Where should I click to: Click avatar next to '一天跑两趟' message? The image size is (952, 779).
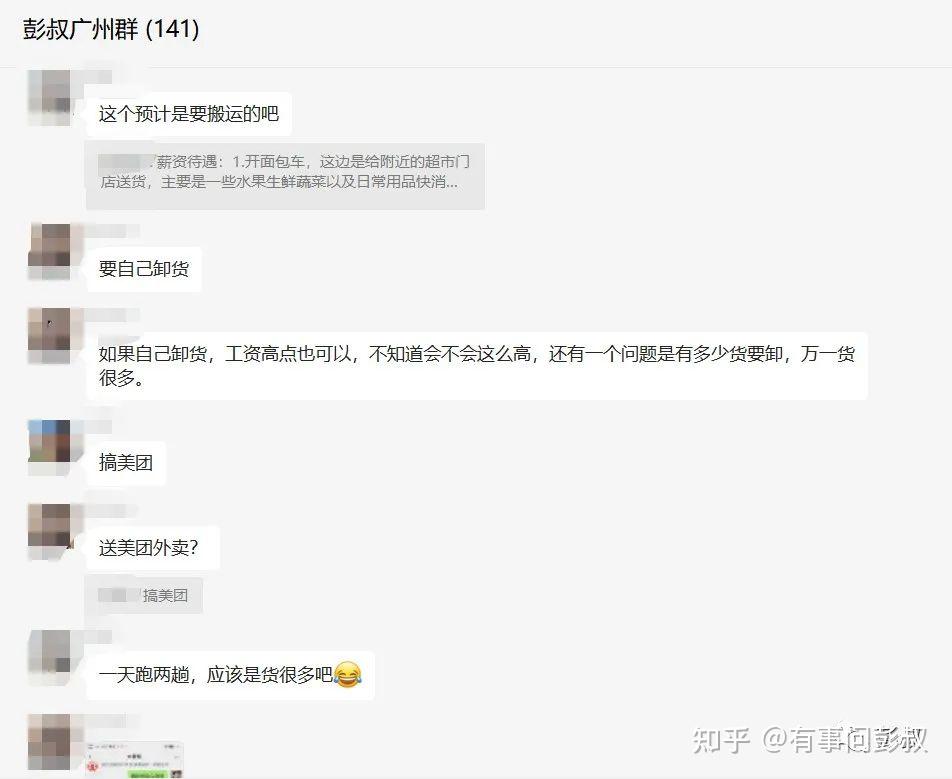click(x=49, y=658)
